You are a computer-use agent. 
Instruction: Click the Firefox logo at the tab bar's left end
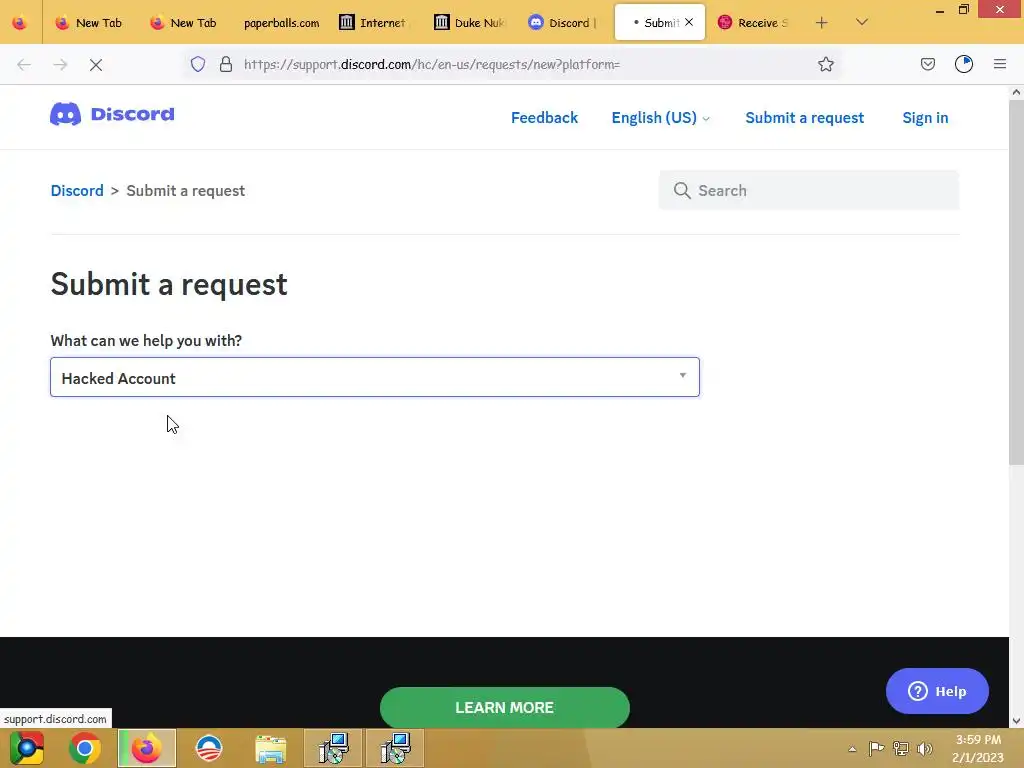click(x=20, y=23)
